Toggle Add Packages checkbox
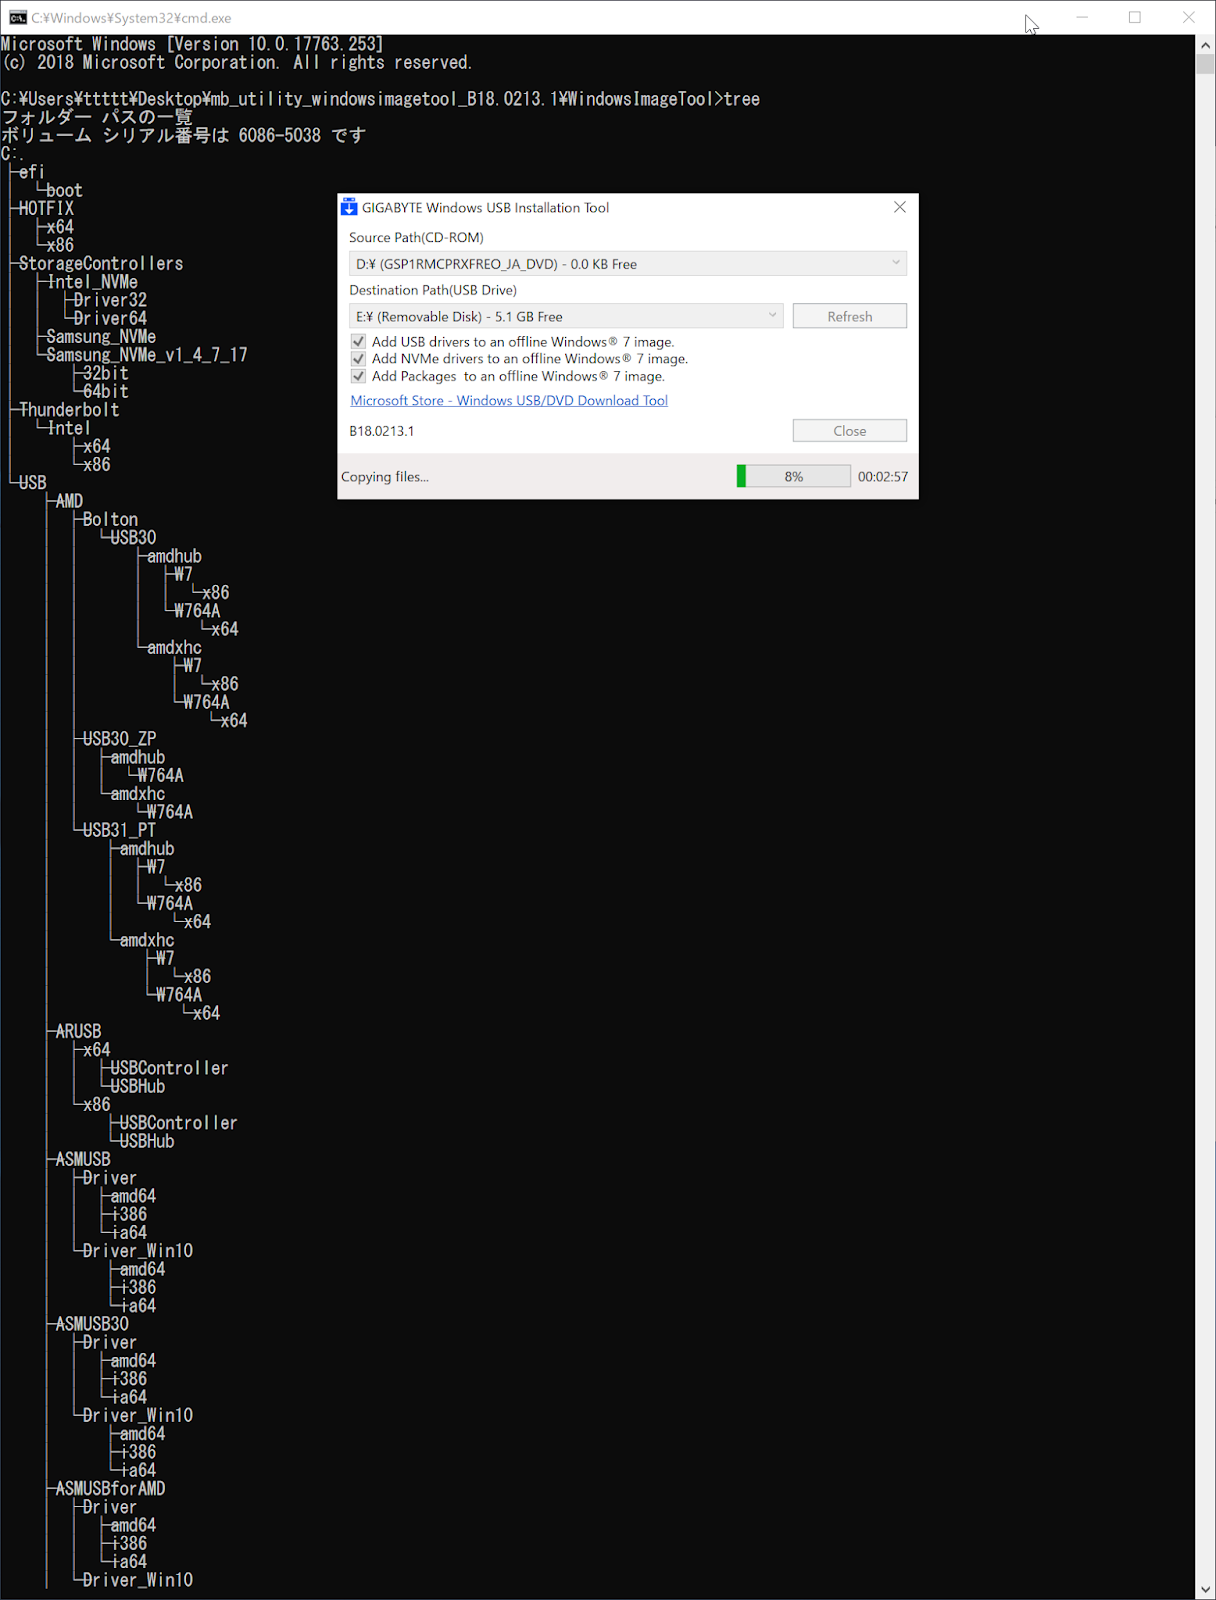Image resolution: width=1216 pixels, height=1600 pixels. click(x=358, y=377)
